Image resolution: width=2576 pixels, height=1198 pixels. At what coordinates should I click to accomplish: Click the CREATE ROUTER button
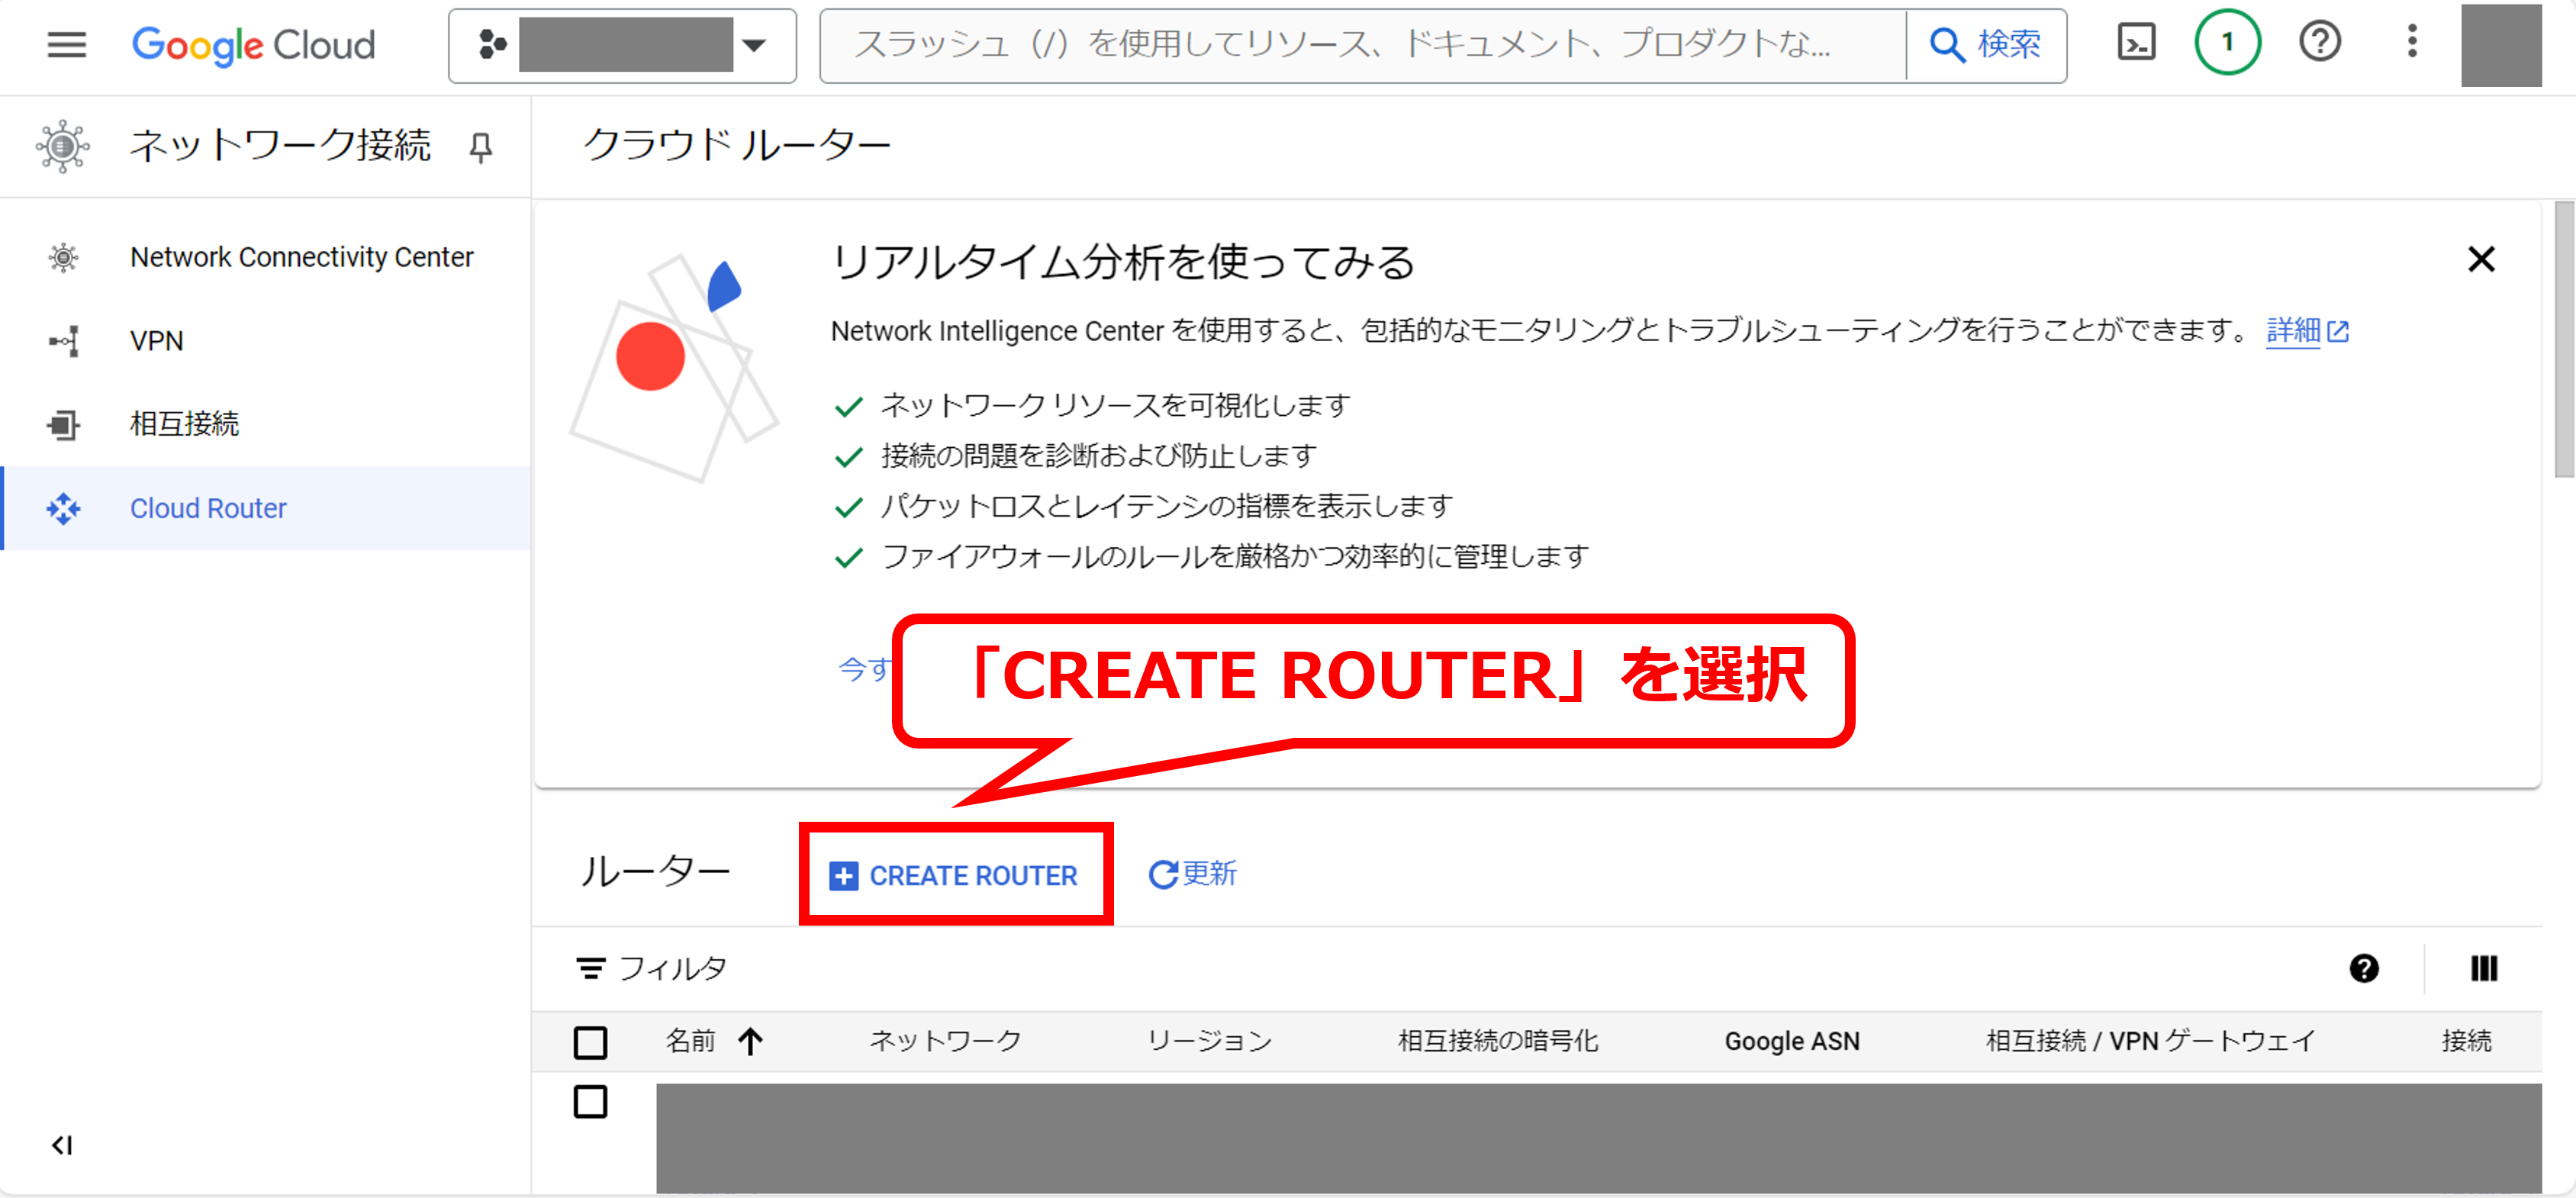pos(954,875)
